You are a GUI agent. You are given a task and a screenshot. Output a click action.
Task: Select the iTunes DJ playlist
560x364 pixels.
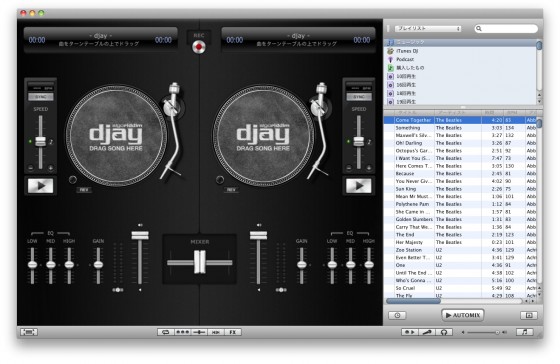coord(461,51)
